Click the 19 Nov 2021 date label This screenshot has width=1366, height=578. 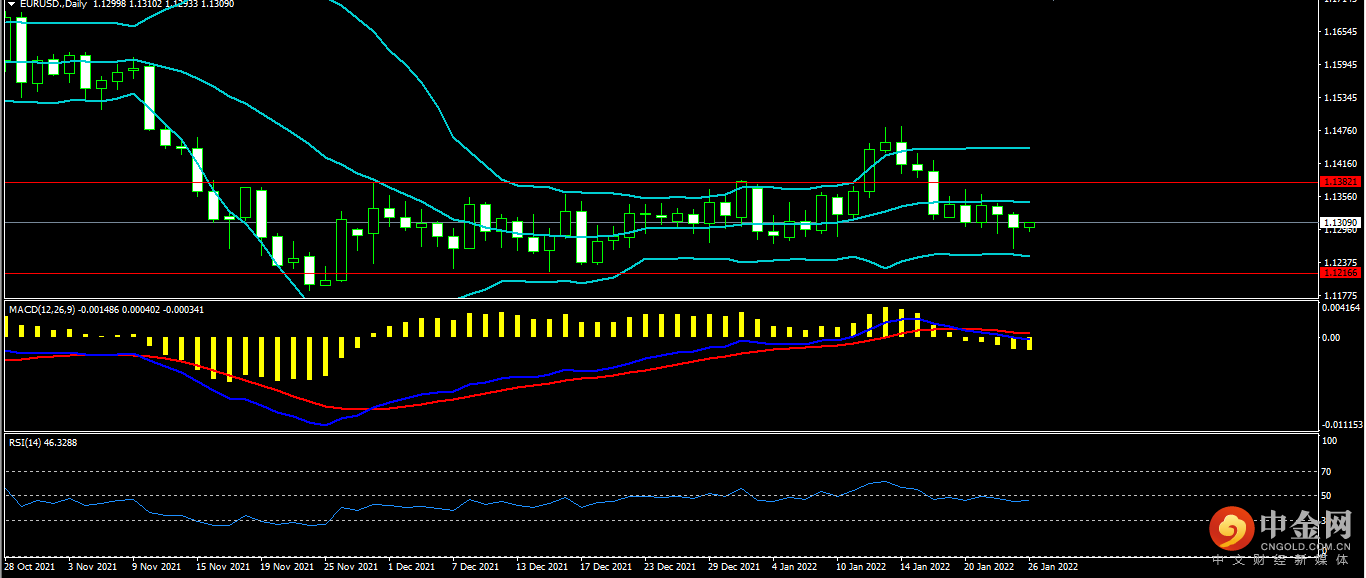coord(286,567)
